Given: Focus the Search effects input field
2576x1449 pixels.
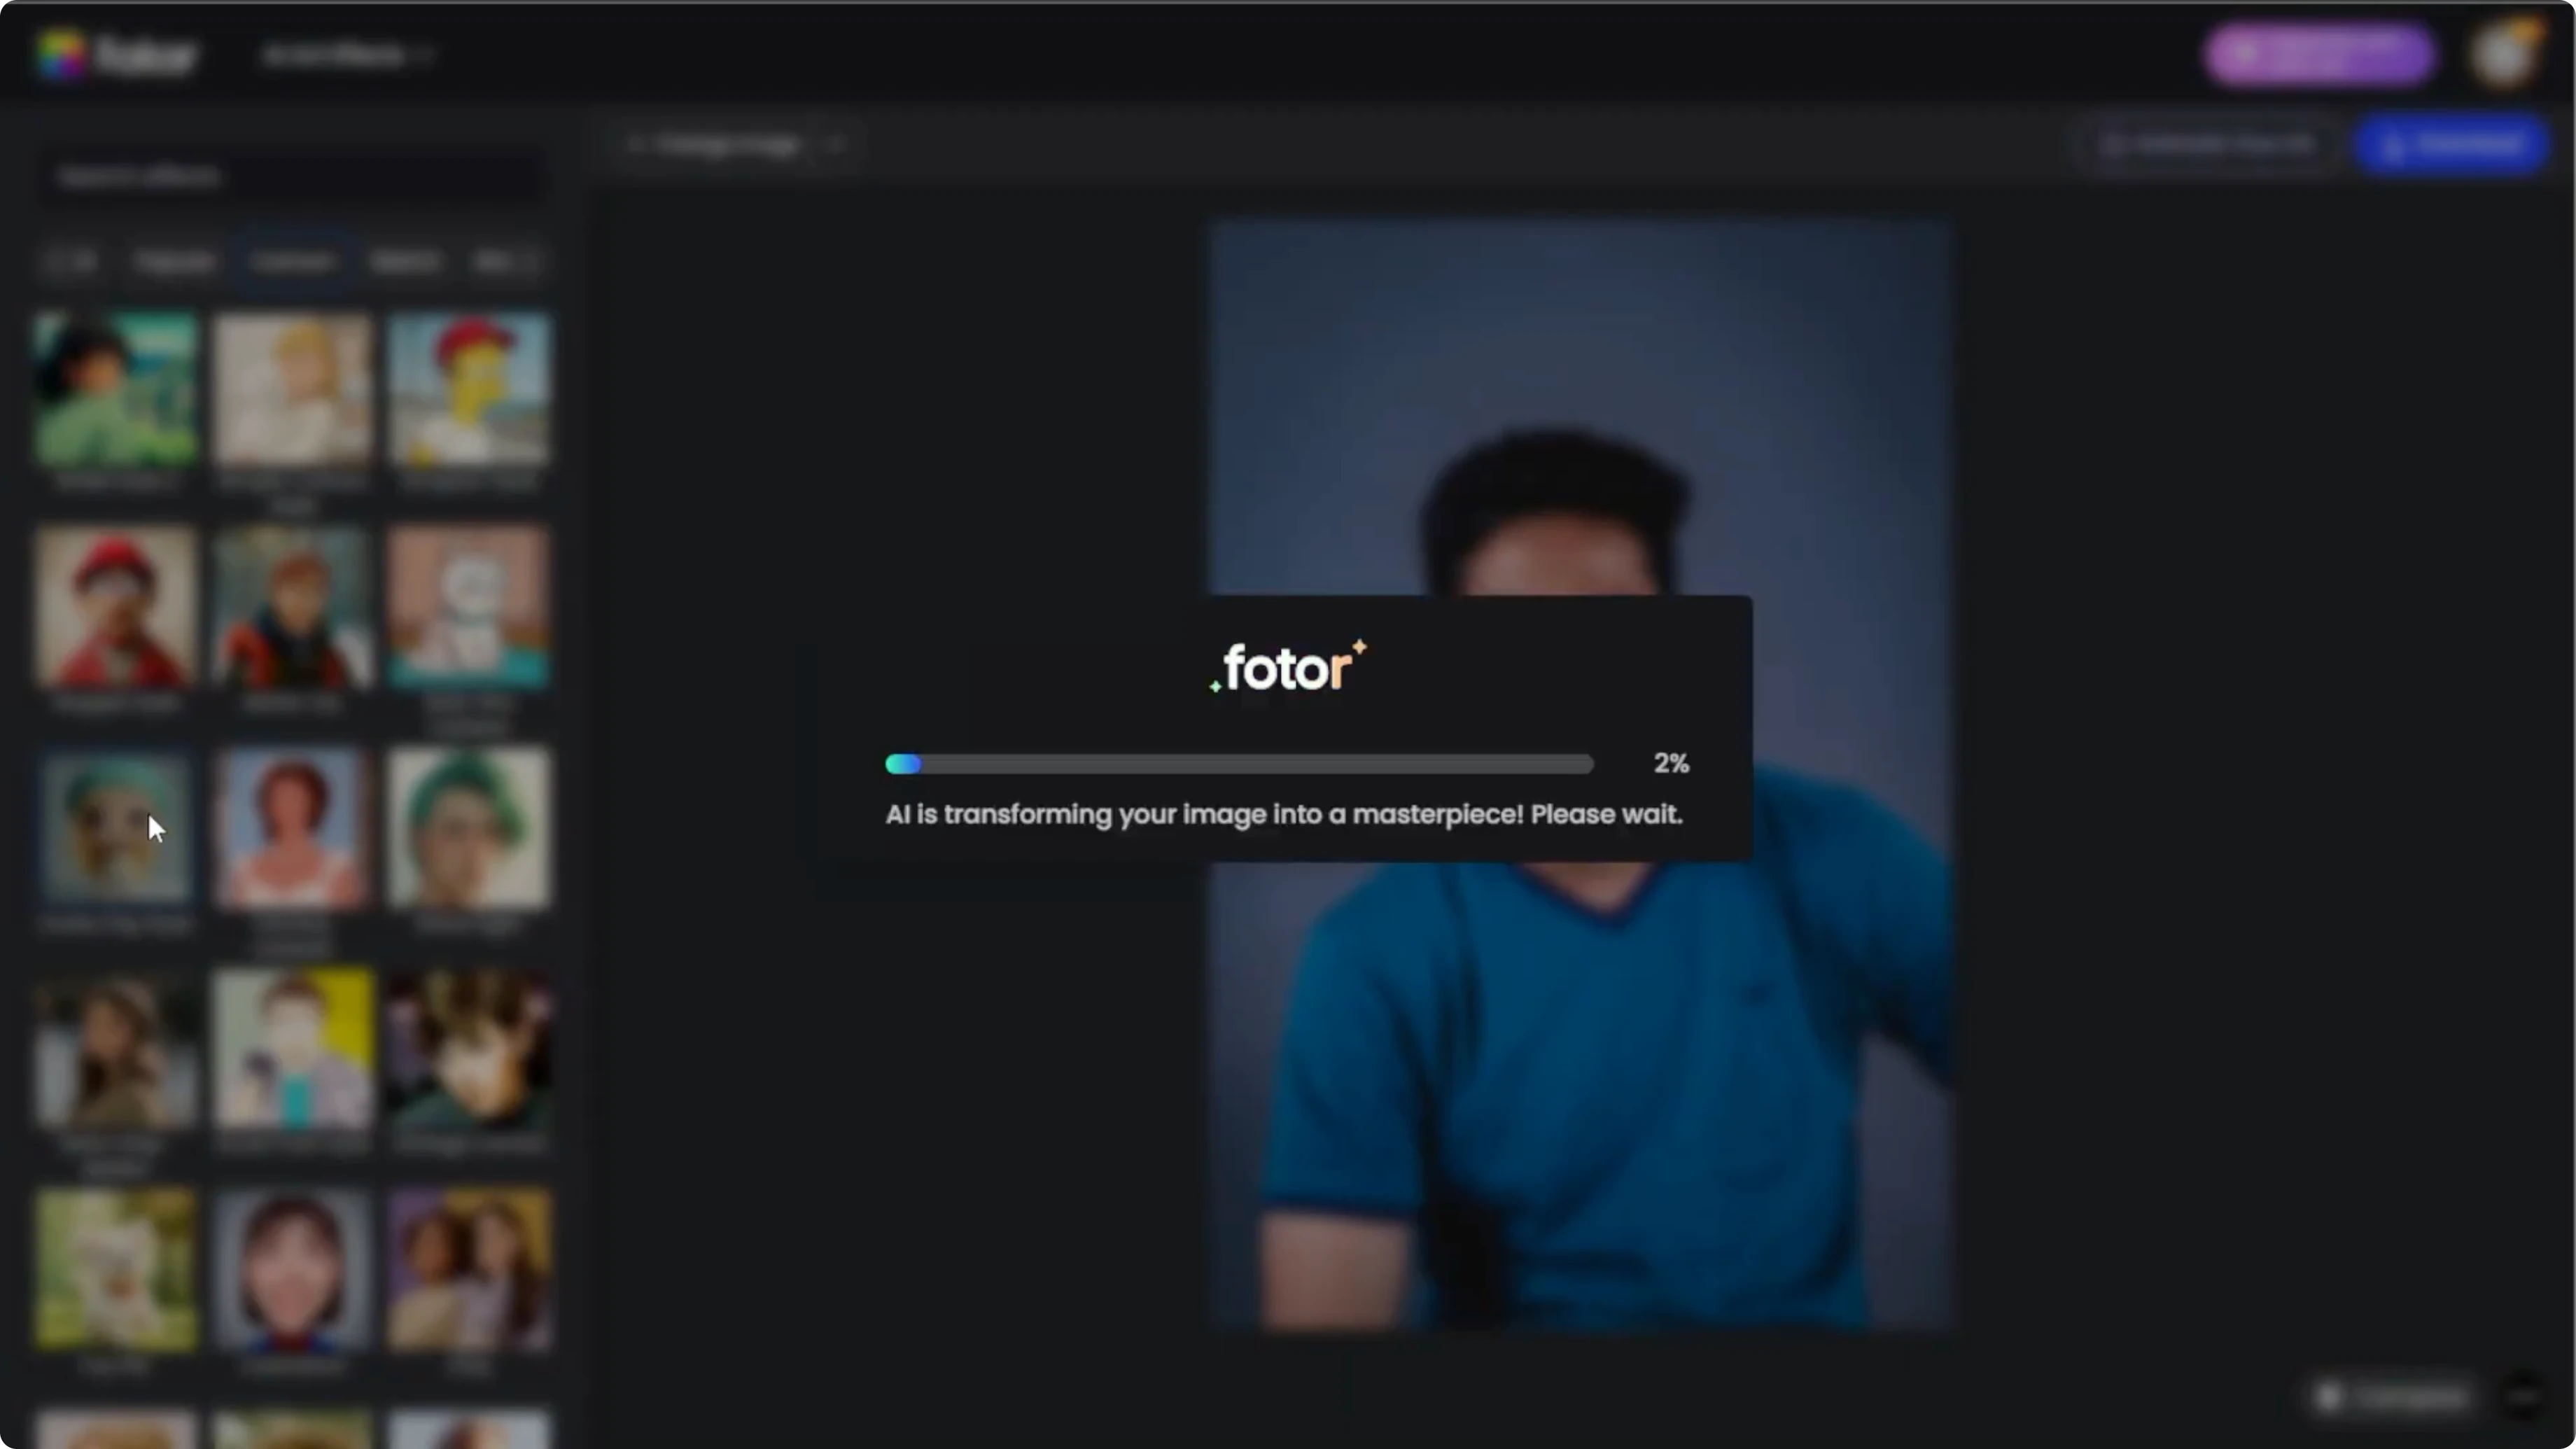Looking at the screenshot, I should 293,177.
